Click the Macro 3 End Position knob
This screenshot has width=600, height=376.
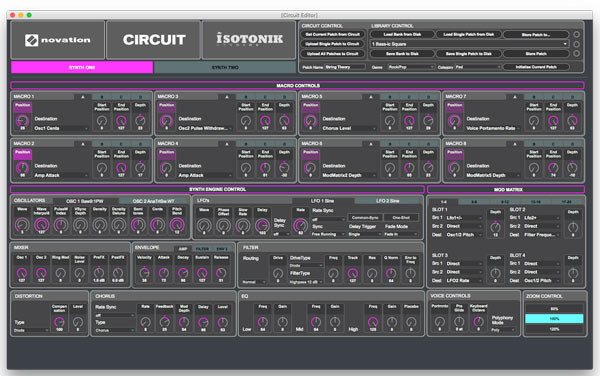[x=265, y=121]
